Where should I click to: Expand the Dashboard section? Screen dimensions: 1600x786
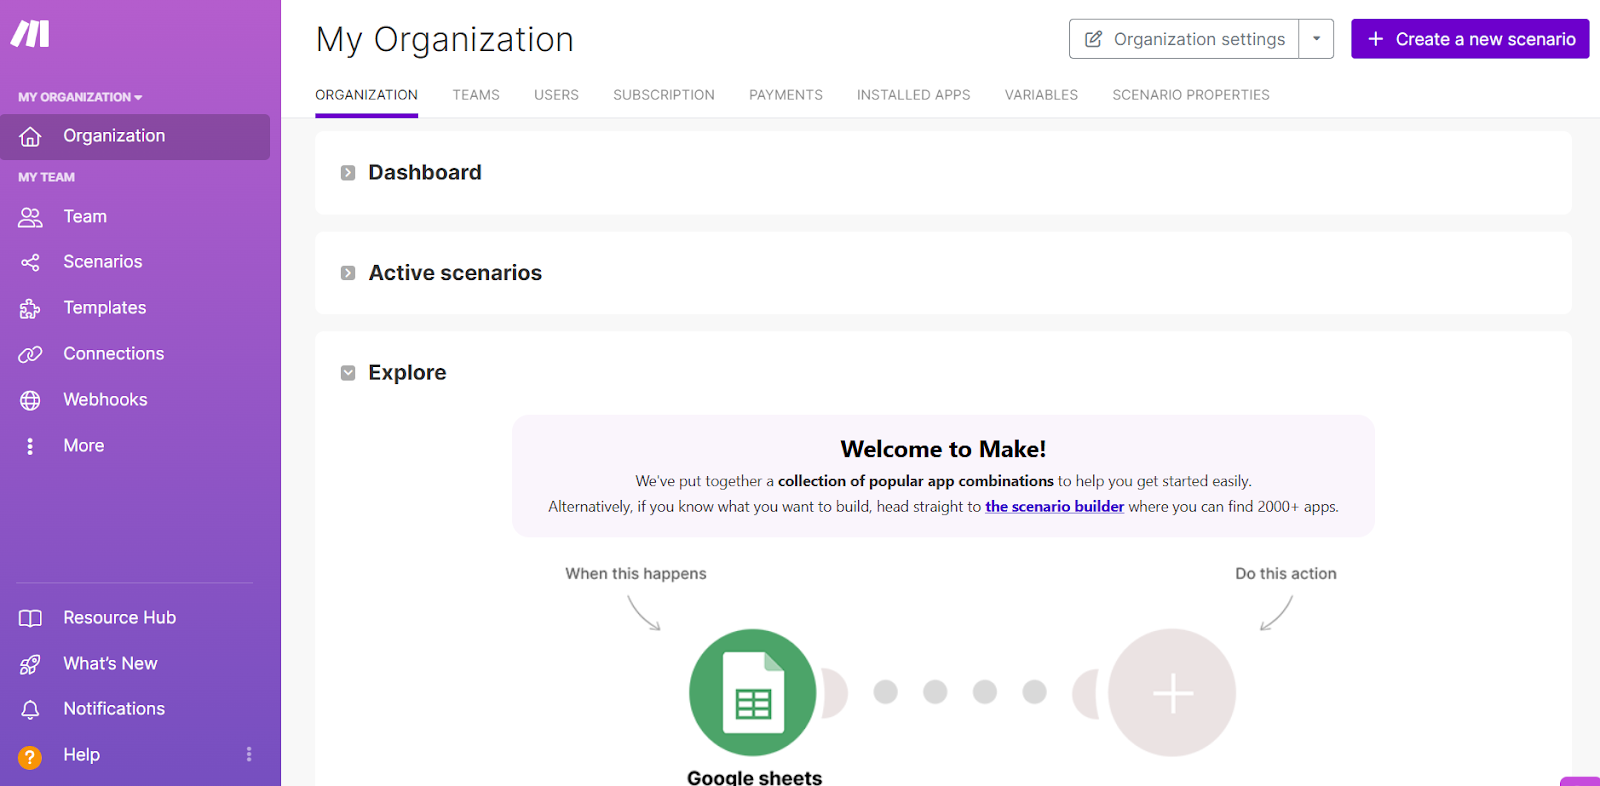coord(348,173)
